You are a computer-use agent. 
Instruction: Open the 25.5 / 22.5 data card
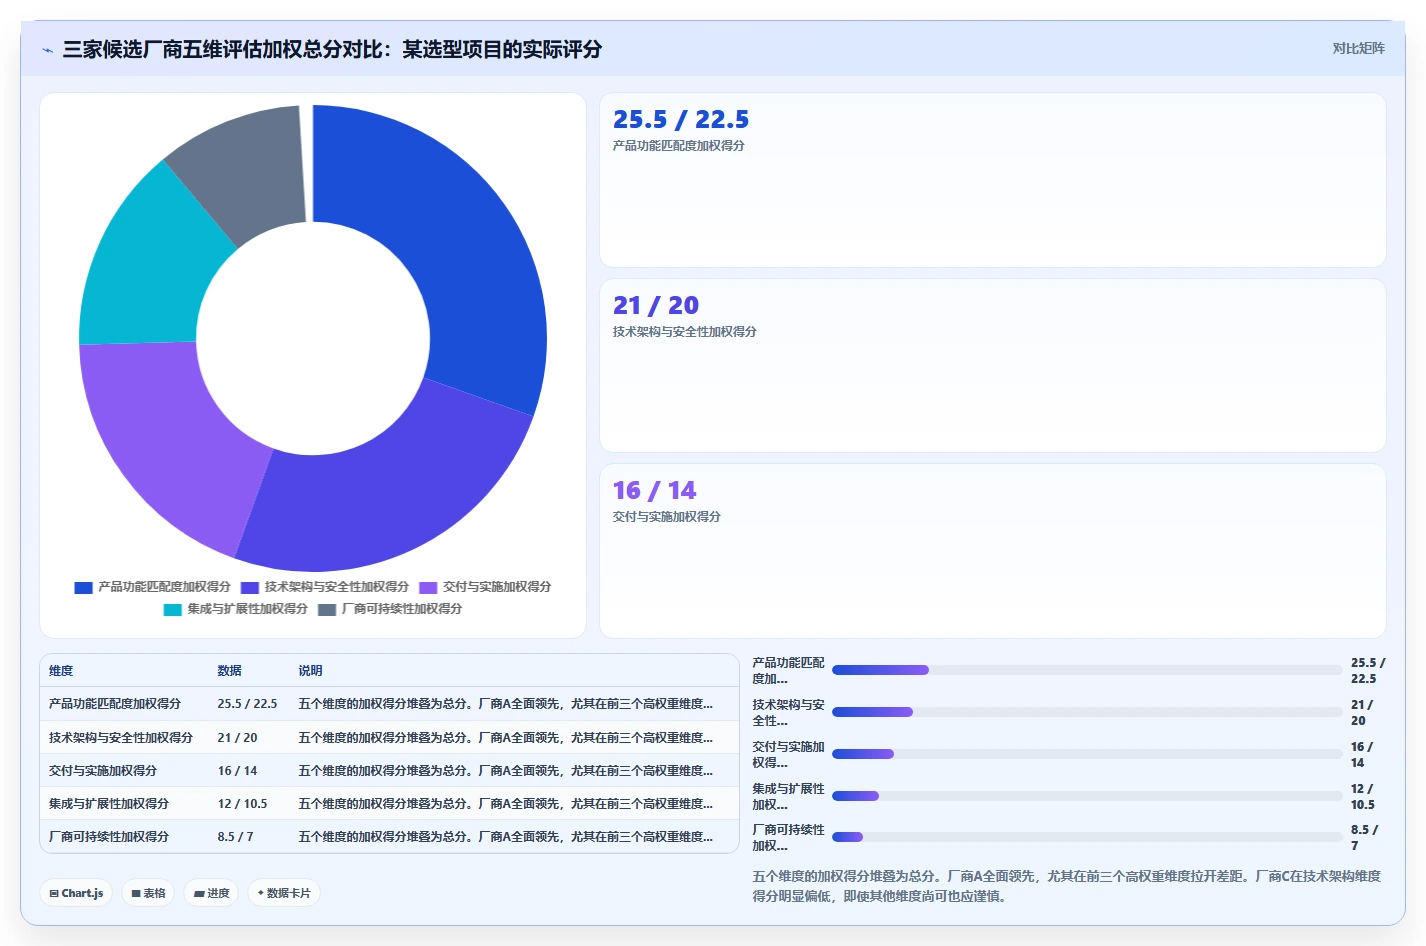[993, 180]
